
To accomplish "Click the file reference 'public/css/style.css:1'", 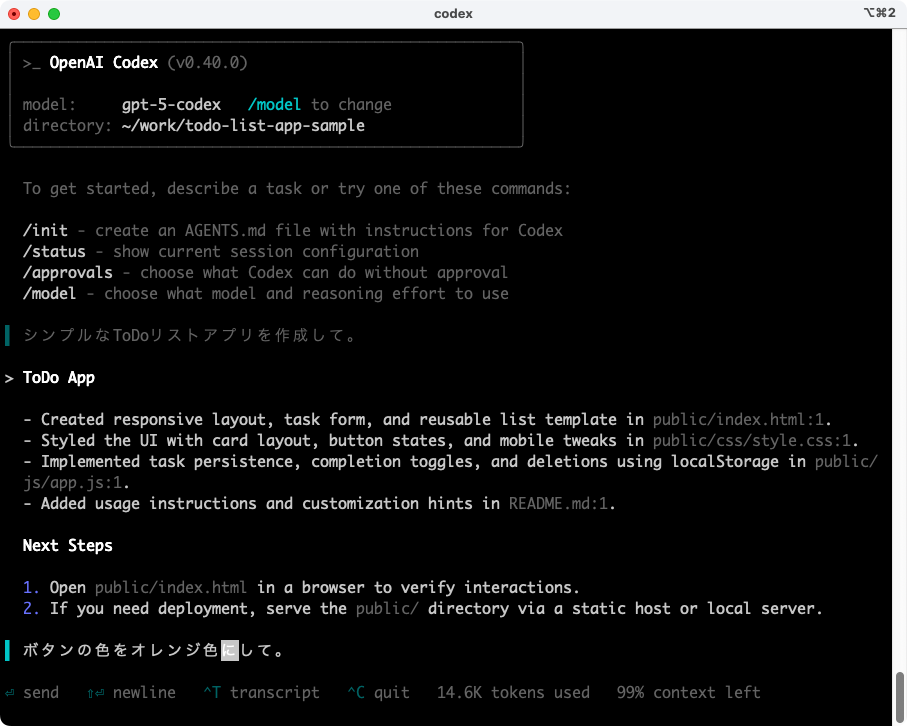I will tap(752, 440).
